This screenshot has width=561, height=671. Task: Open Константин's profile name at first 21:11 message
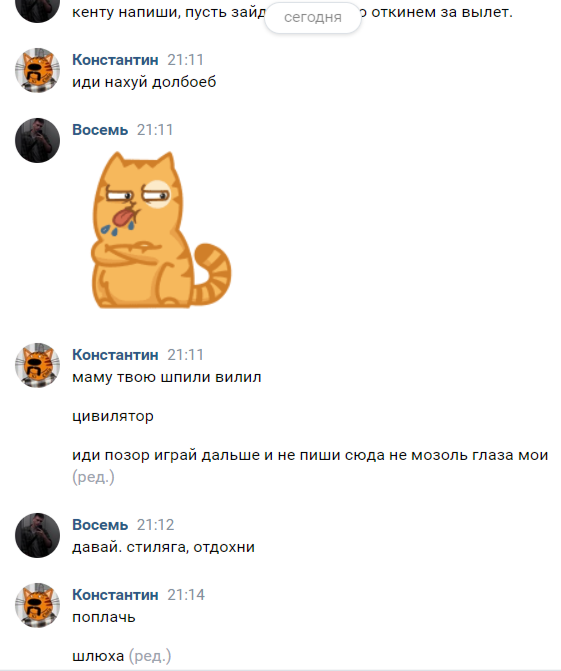115,60
